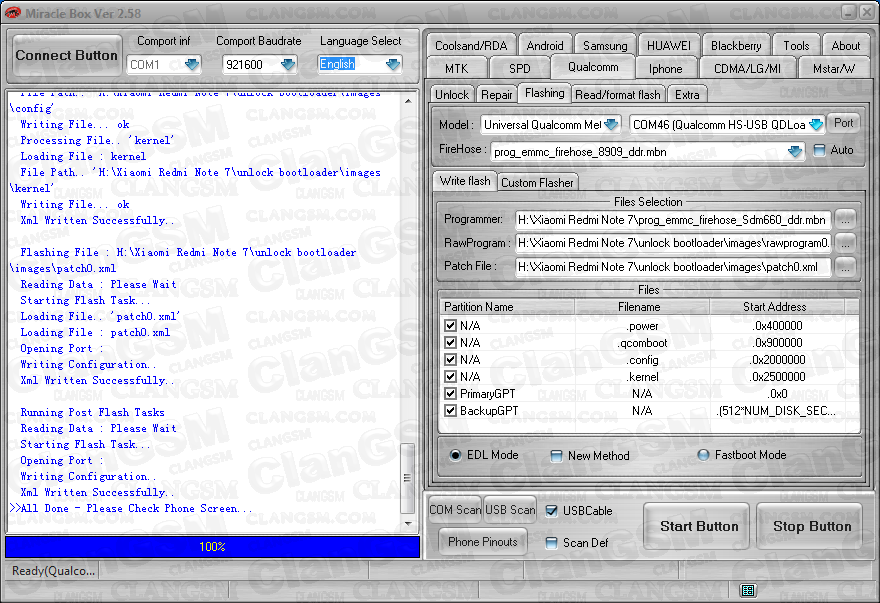
Task: Switch to the Samsung tab
Action: pos(605,45)
